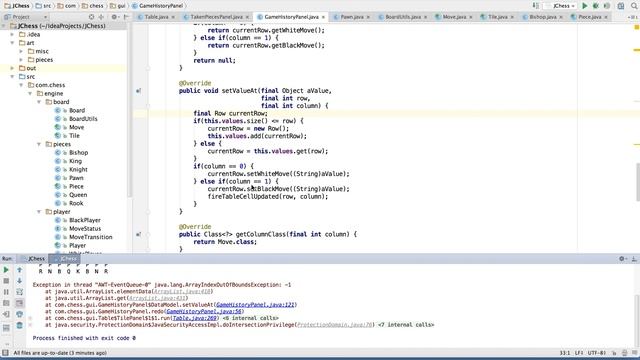Toggle scroll to end in Run console
This screenshot has width=640, height=360.
coord(19,303)
